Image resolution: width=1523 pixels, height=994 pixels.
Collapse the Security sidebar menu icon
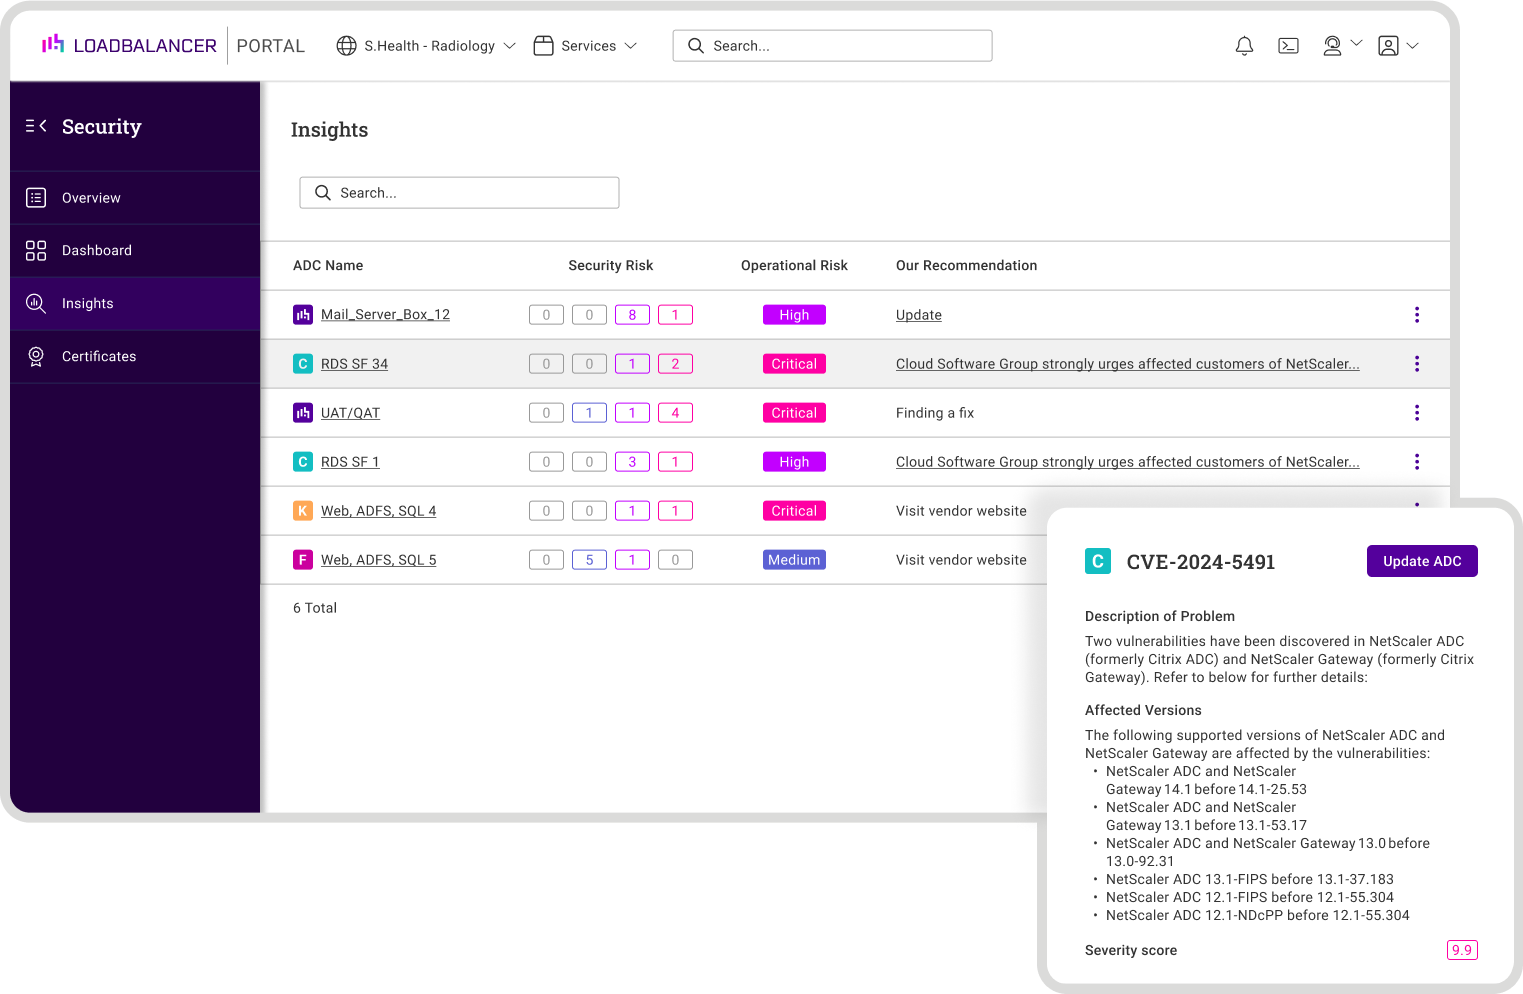pos(36,126)
